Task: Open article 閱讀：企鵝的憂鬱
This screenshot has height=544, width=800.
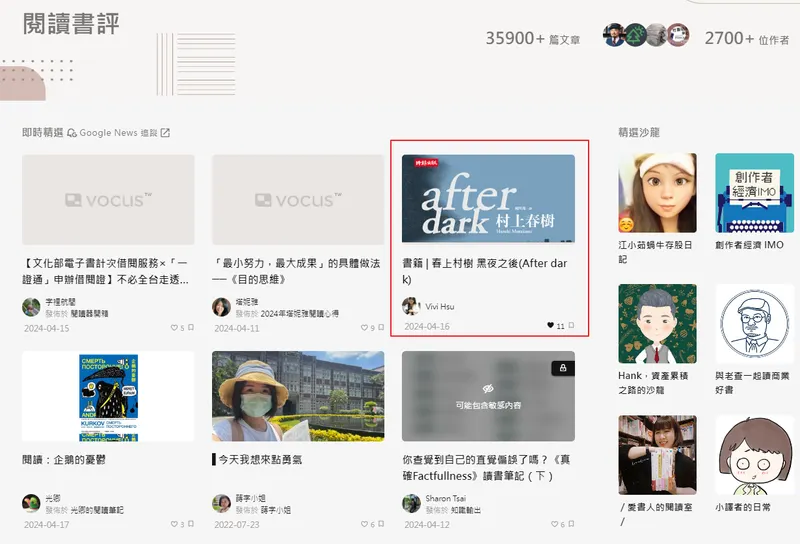Action: coord(64,459)
